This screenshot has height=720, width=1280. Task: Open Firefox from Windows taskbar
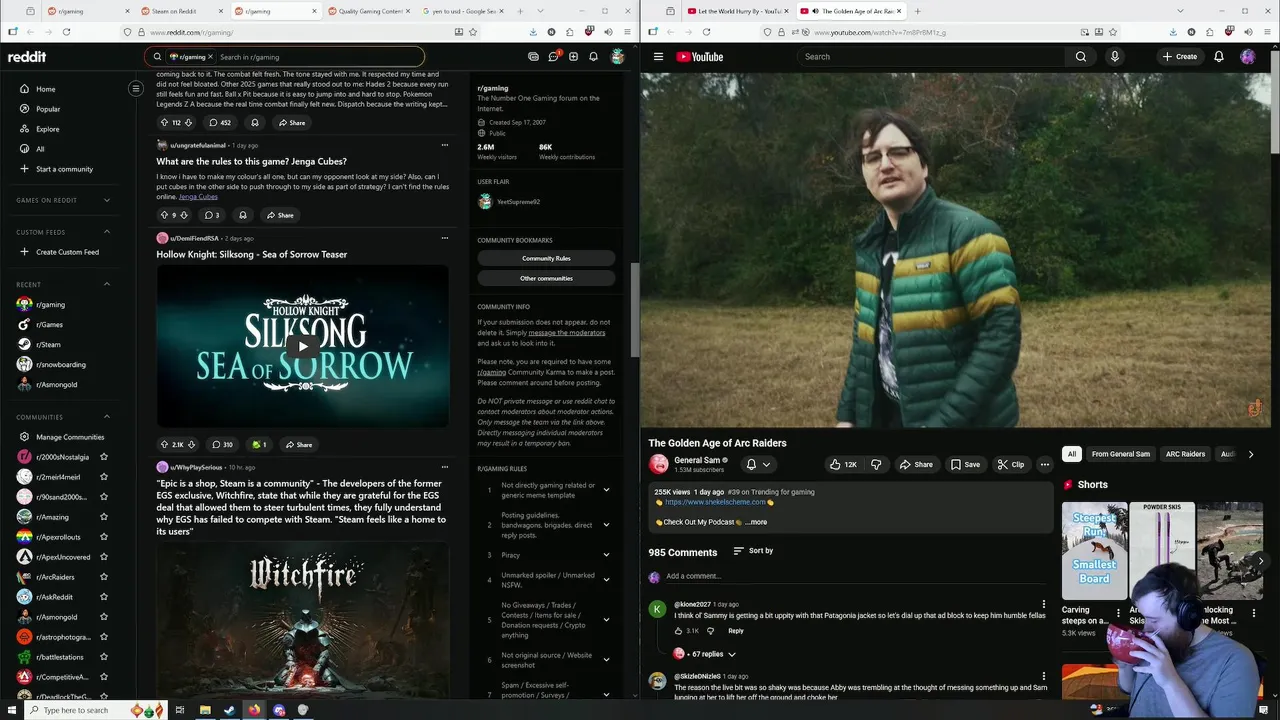coord(254,710)
